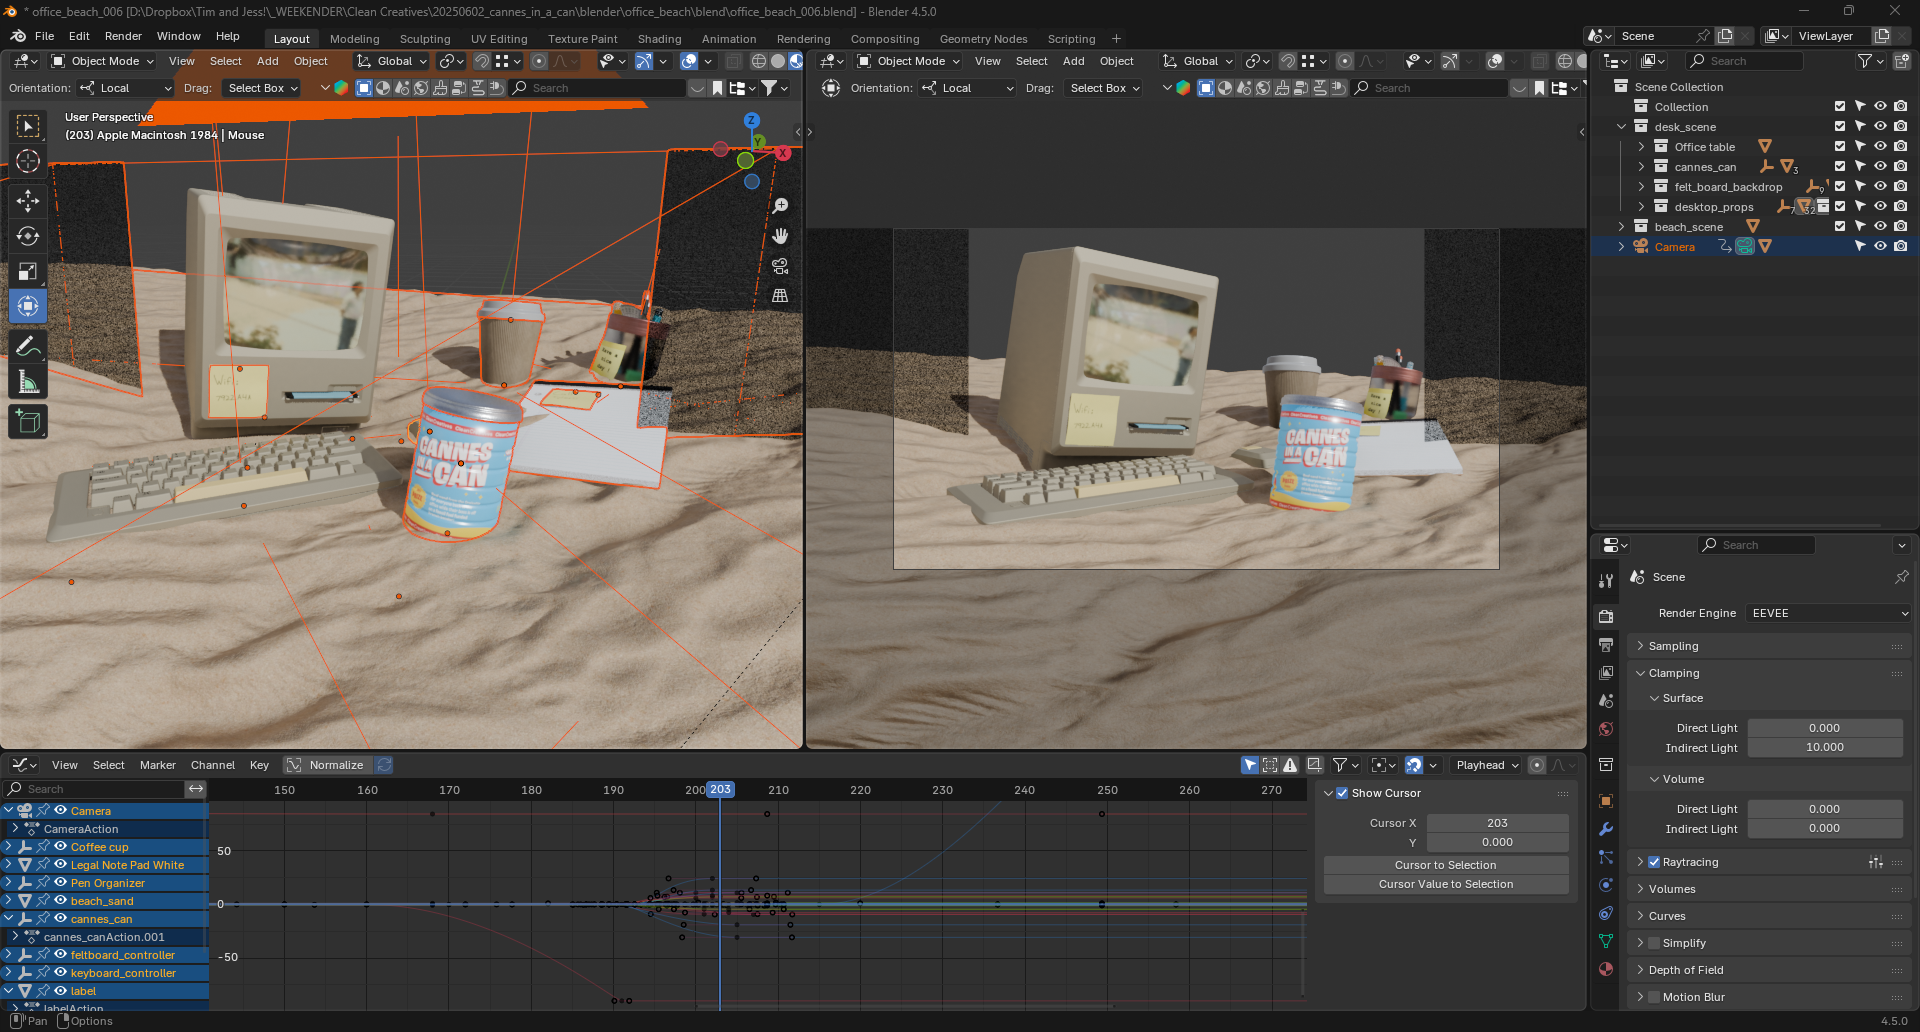The image size is (1920, 1032).
Task: Click the Cursor to Selection button
Action: [1445, 865]
